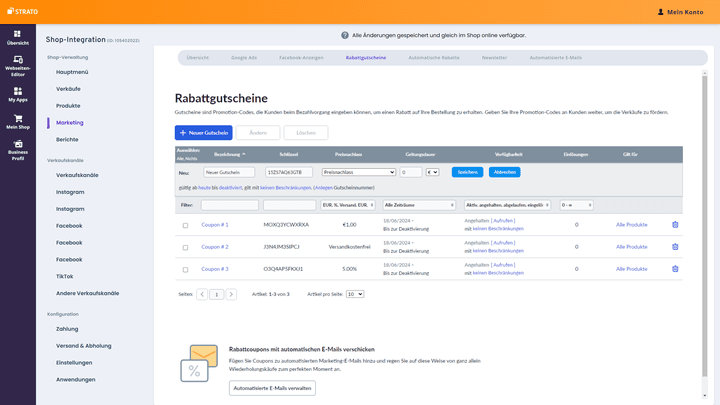Click the Löschen button
Image resolution: width=720 pixels, height=405 pixels.
pos(306,133)
